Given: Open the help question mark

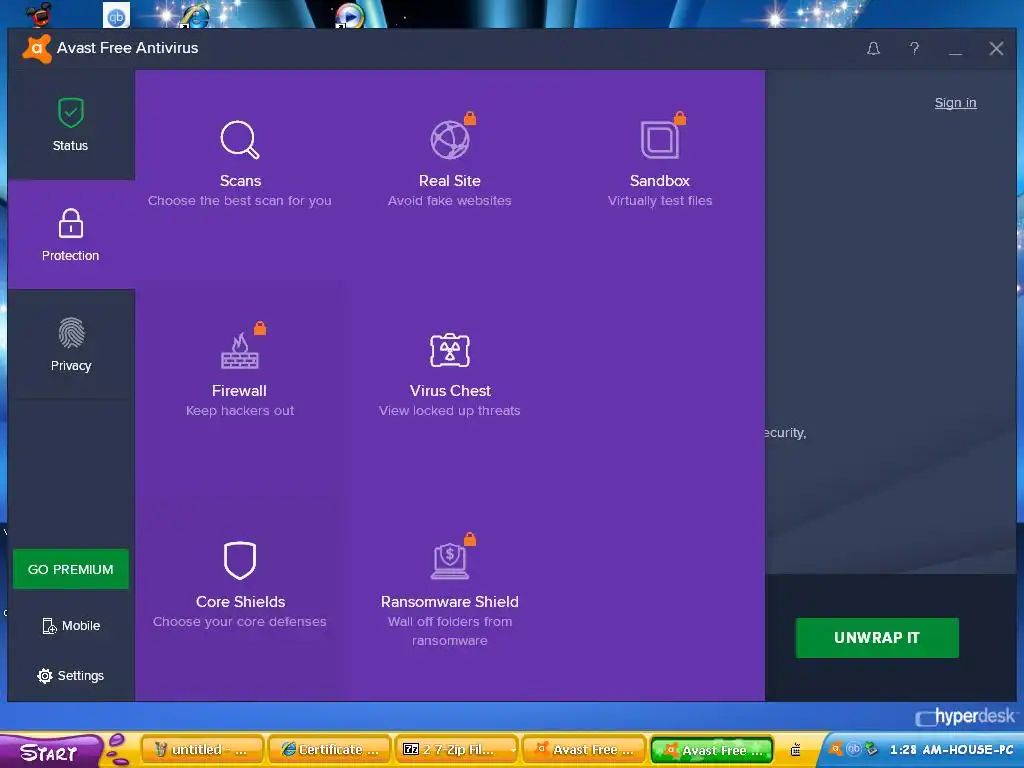Looking at the screenshot, I should (914, 48).
